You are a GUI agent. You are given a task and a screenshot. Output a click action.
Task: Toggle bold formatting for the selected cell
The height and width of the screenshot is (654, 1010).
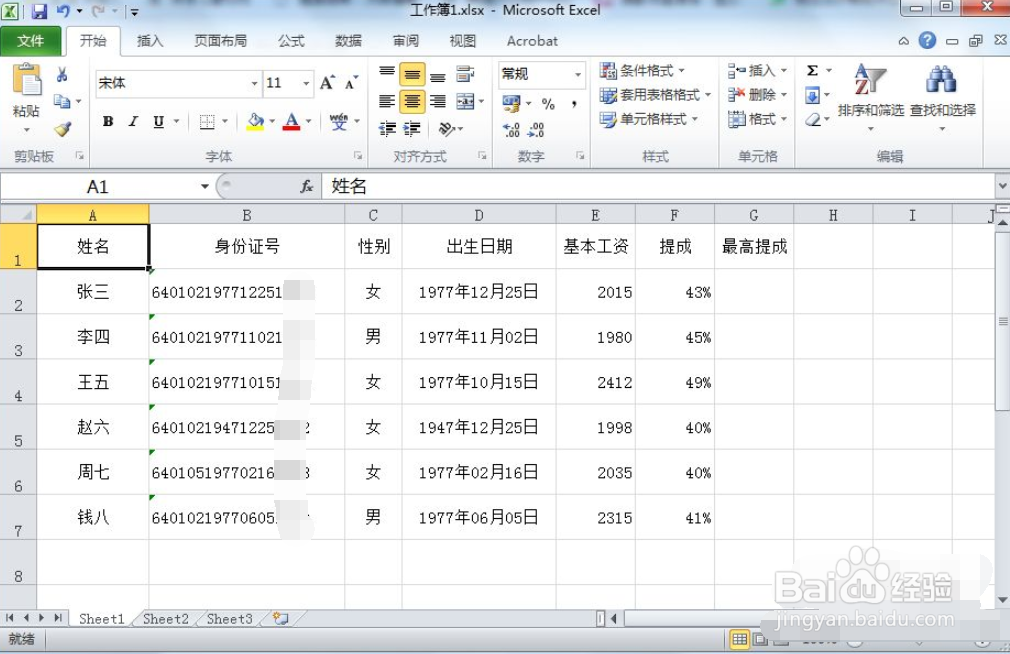(107, 121)
